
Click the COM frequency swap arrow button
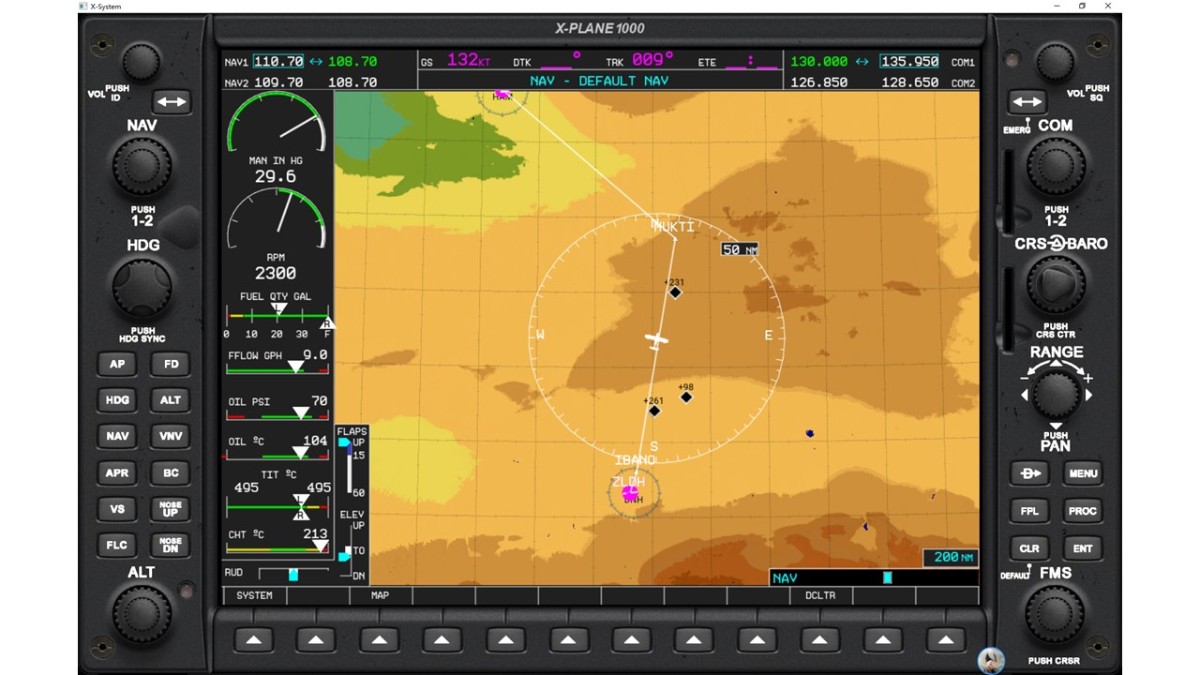pos(1027,102)
